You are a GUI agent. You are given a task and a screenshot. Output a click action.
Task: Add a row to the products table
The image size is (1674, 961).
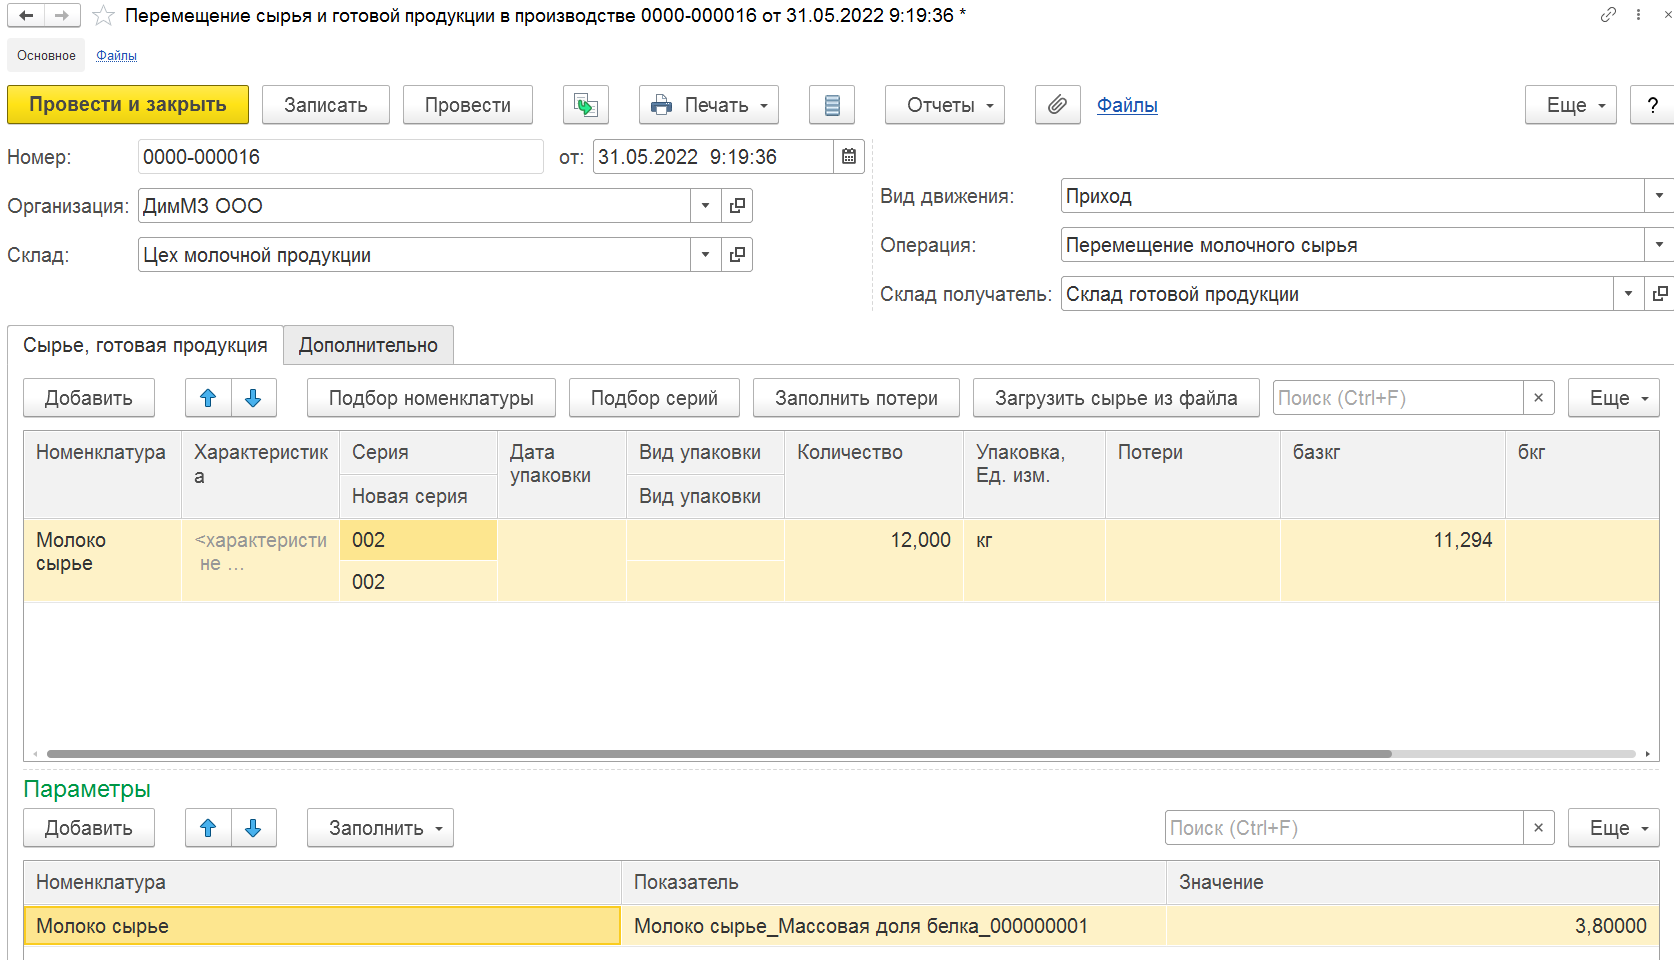89,398
